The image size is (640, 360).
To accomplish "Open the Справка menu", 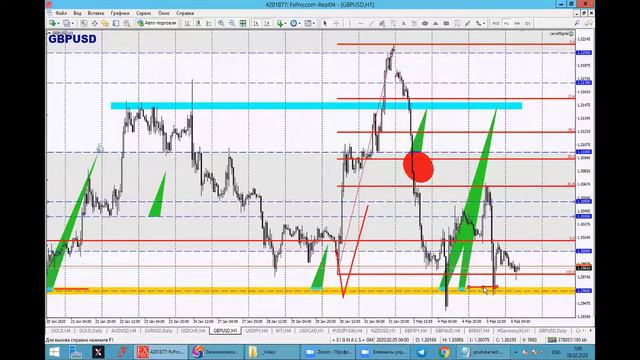I will (x=185, y=13).
